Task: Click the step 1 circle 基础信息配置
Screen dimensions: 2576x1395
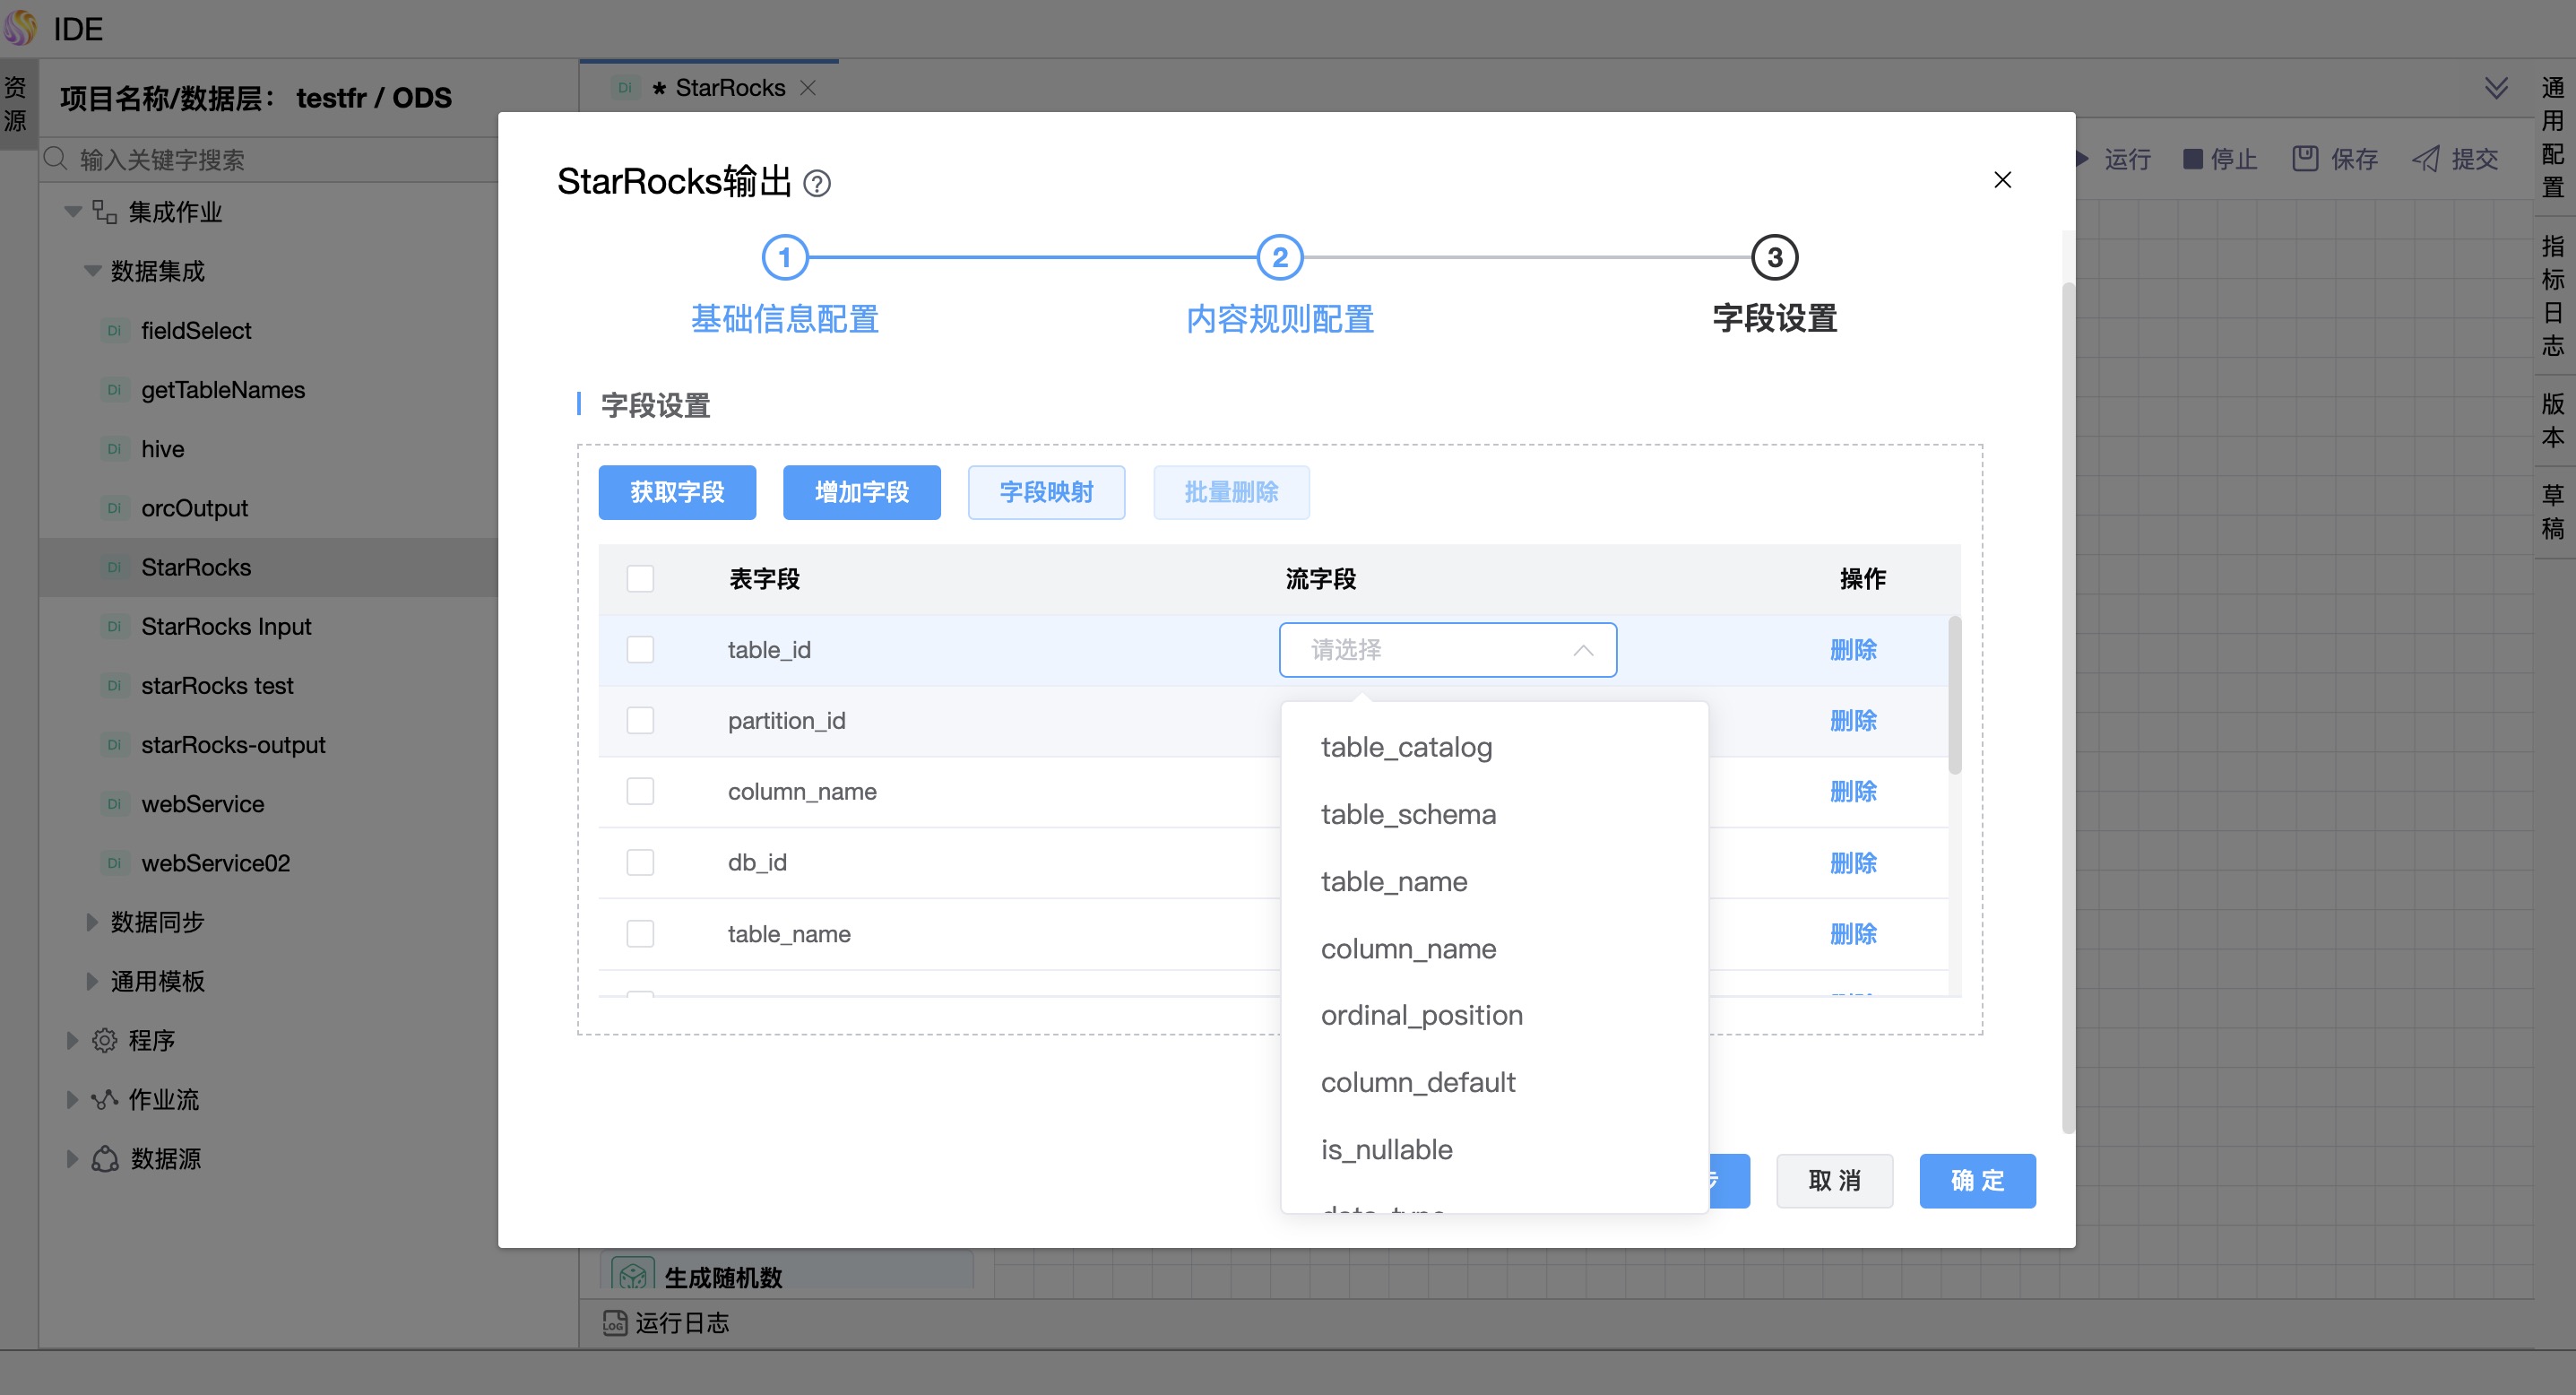Action: pyautogui.click(x=784, y=258)
